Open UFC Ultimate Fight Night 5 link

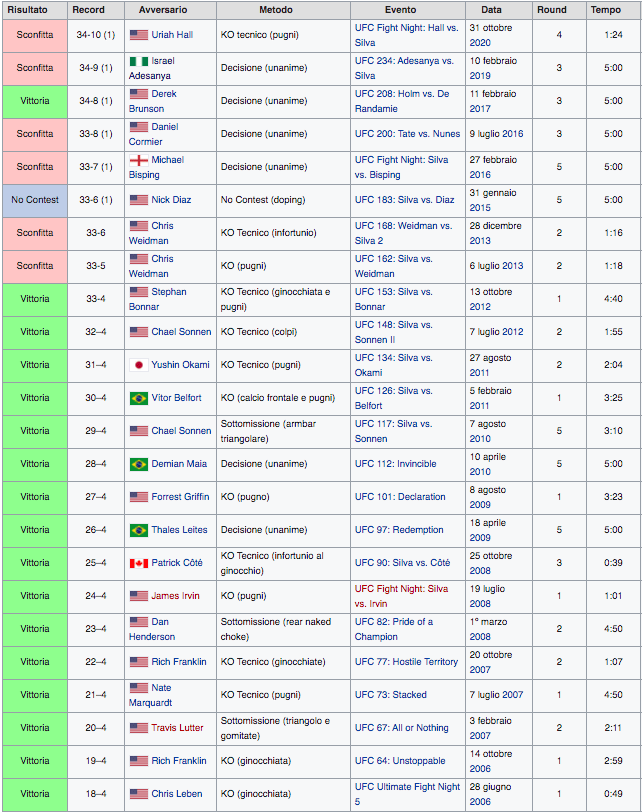407,794
